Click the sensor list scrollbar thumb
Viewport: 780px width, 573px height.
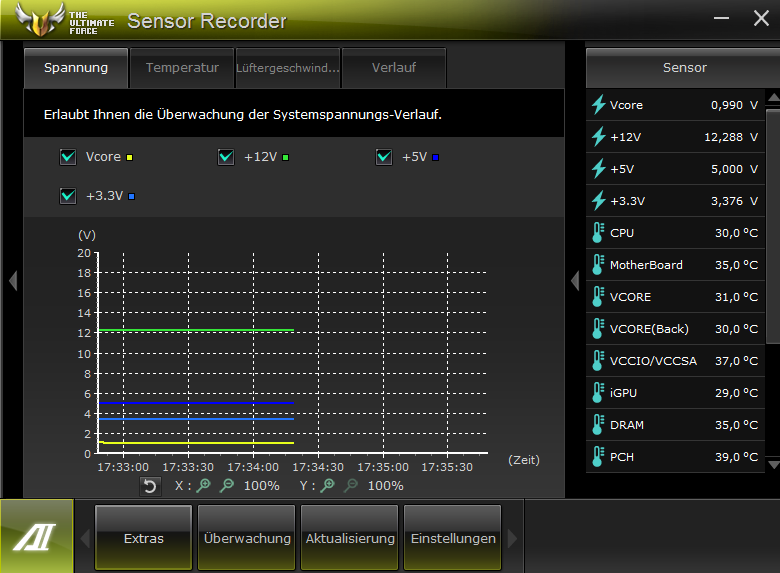pyautogui.click(x=773, y=226)
